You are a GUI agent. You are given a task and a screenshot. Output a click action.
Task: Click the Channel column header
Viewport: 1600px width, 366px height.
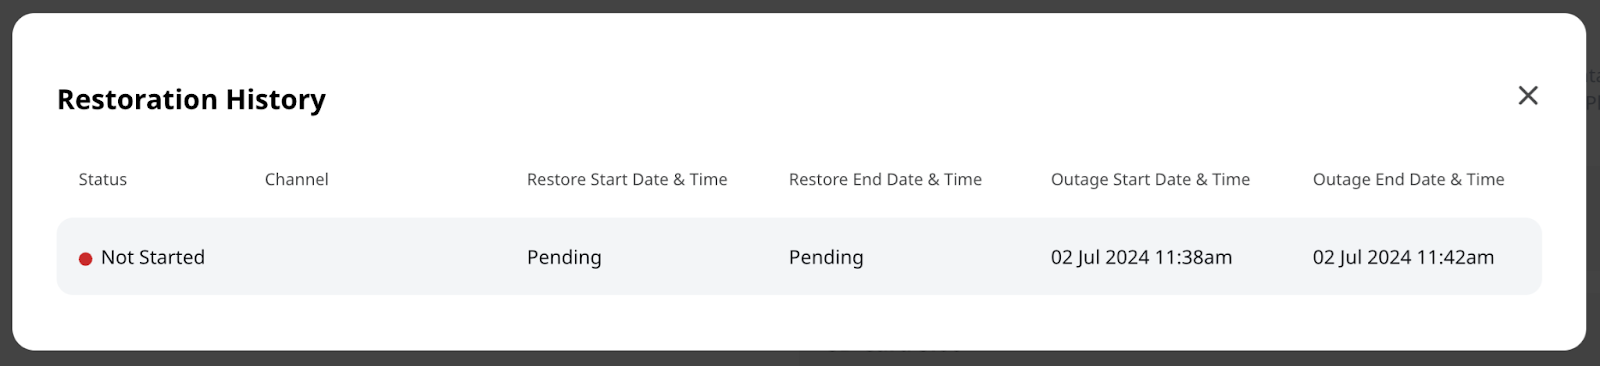296,179
